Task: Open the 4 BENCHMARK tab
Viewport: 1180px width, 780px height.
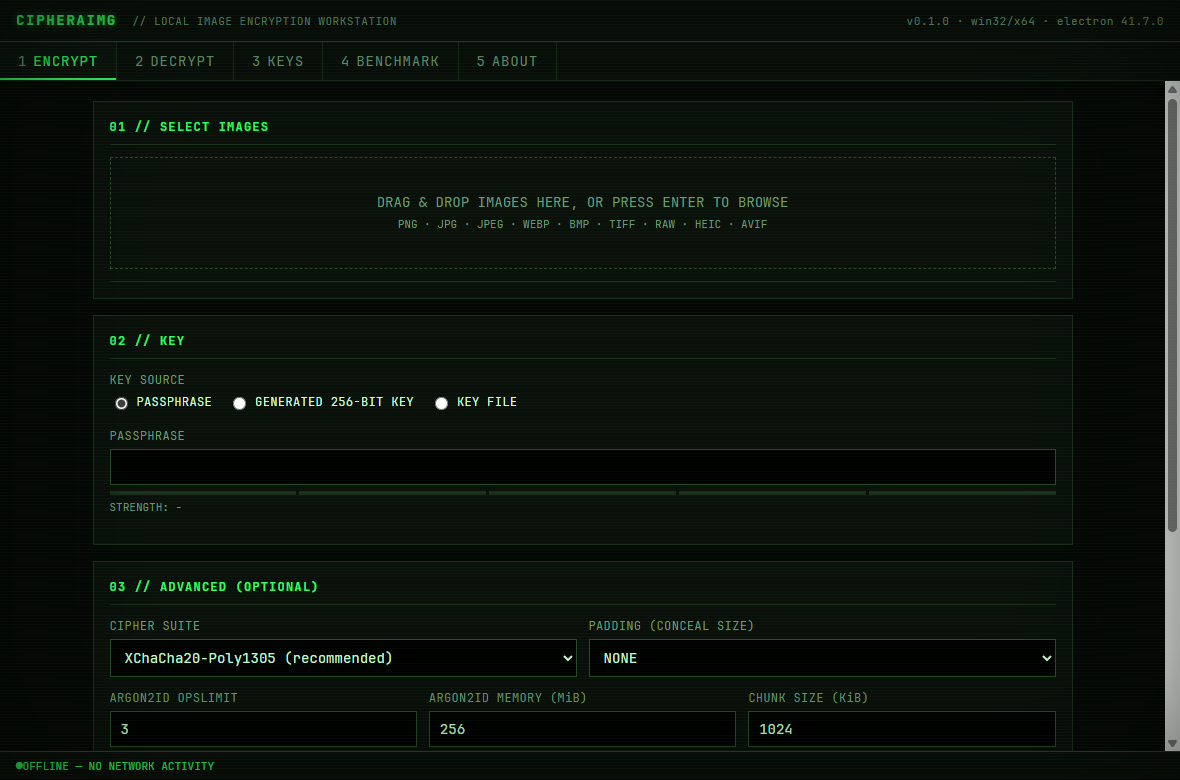Action: pos(390,61)
